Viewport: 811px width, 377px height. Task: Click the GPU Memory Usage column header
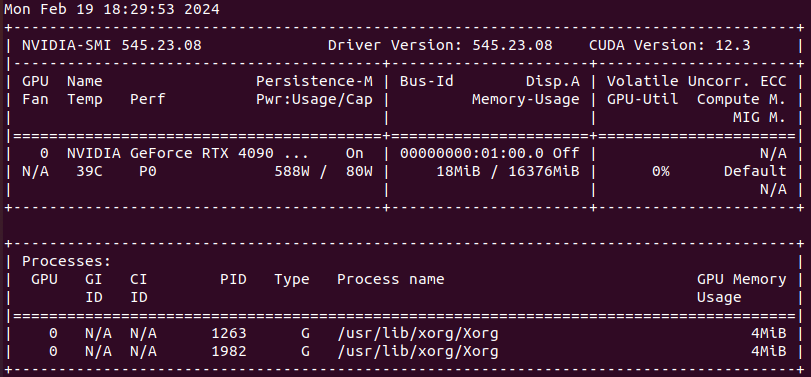coord(742,289)
